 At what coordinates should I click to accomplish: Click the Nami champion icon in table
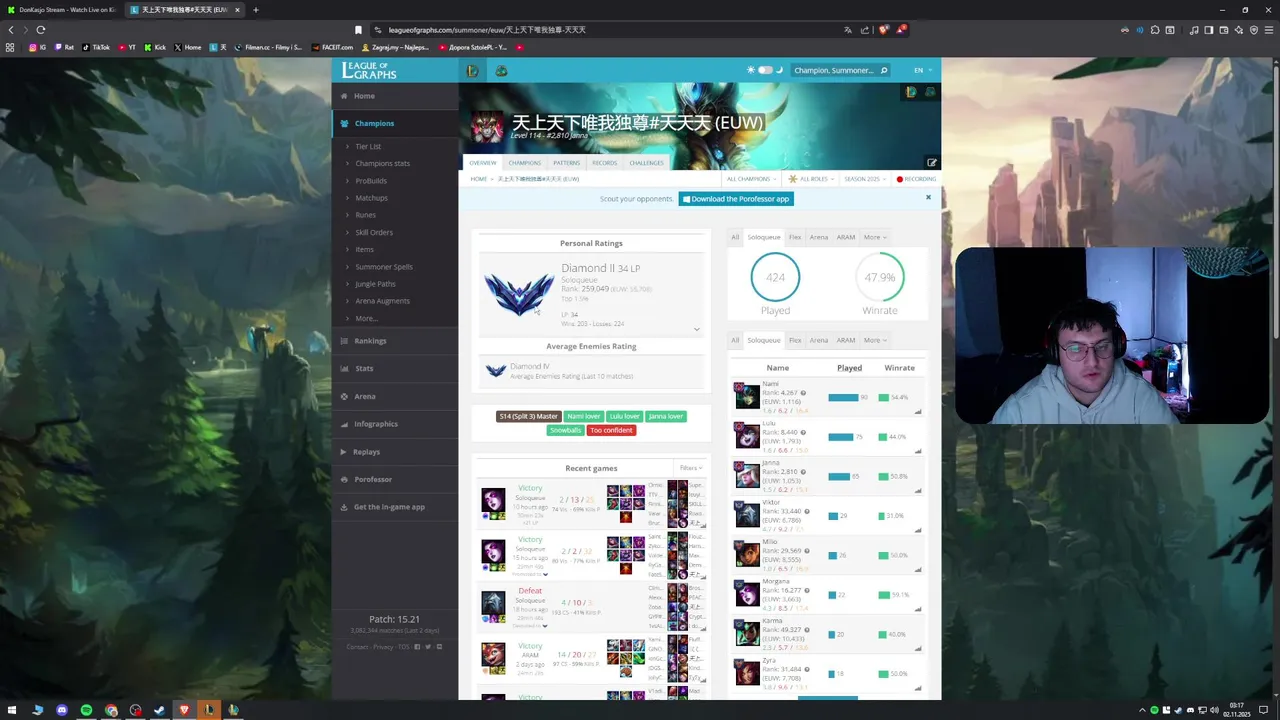point(747,396)
